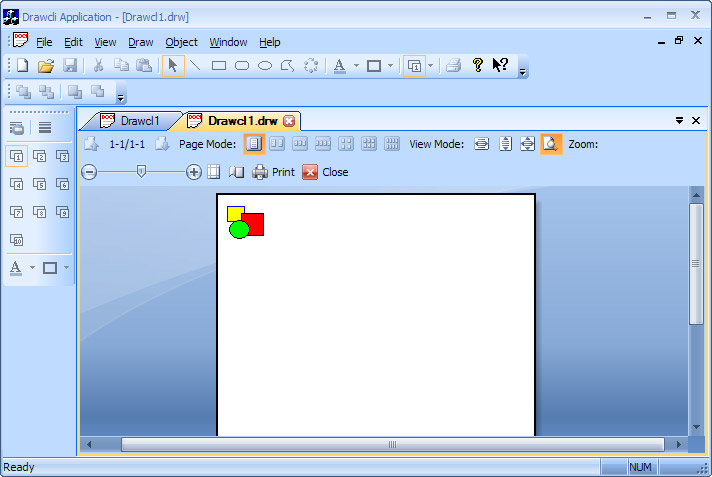Image resolution: width=712 pixels, height=477 pixels.
Task: Click the previous page icon
Action: (91, 144)
